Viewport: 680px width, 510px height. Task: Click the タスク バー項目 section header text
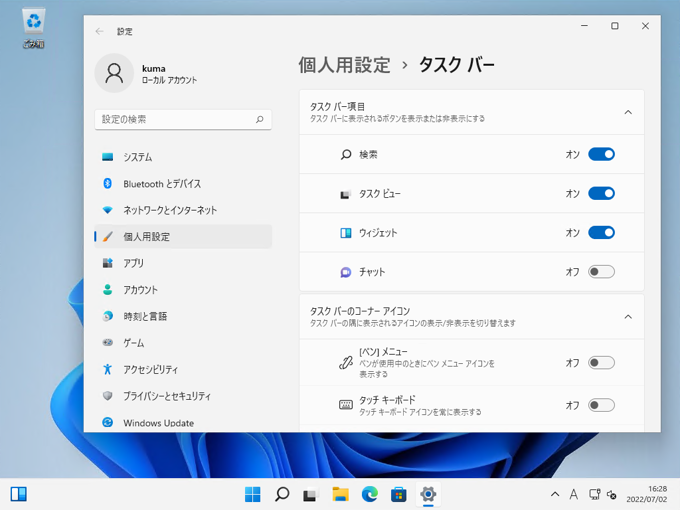click(337, 107)
